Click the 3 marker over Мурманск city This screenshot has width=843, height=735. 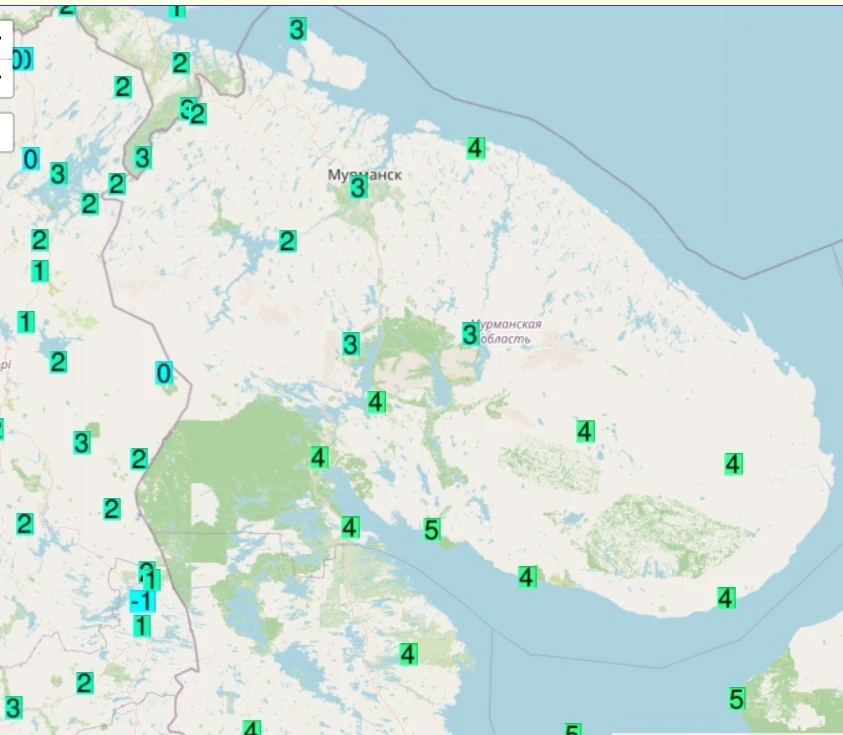(358, 188)
